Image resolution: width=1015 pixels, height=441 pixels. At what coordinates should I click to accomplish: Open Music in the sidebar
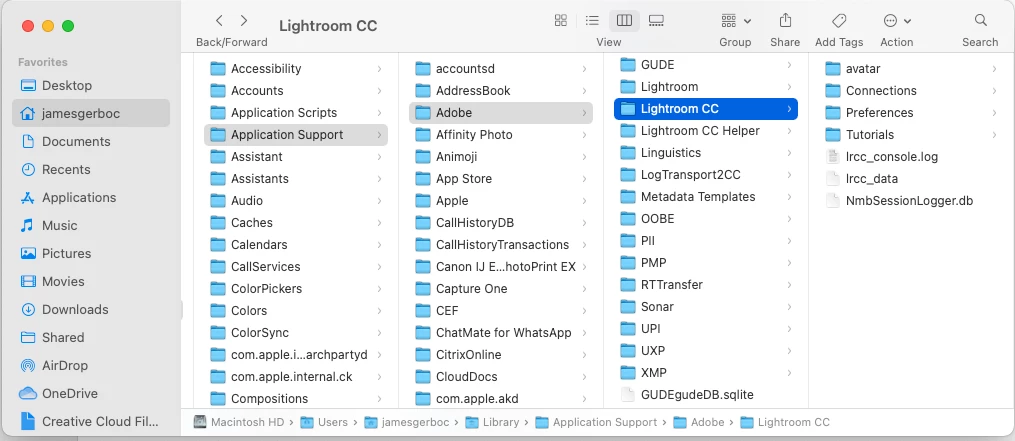point(91,225)
